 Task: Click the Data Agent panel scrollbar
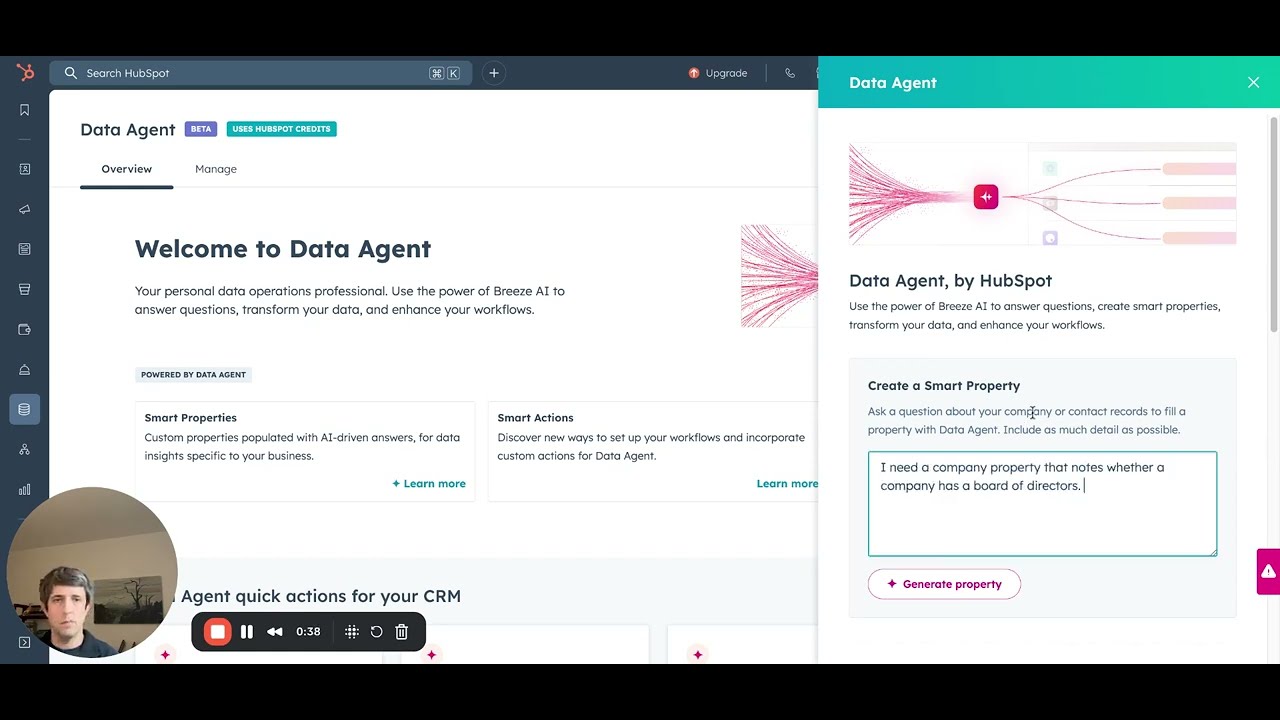click(1274, 225)
